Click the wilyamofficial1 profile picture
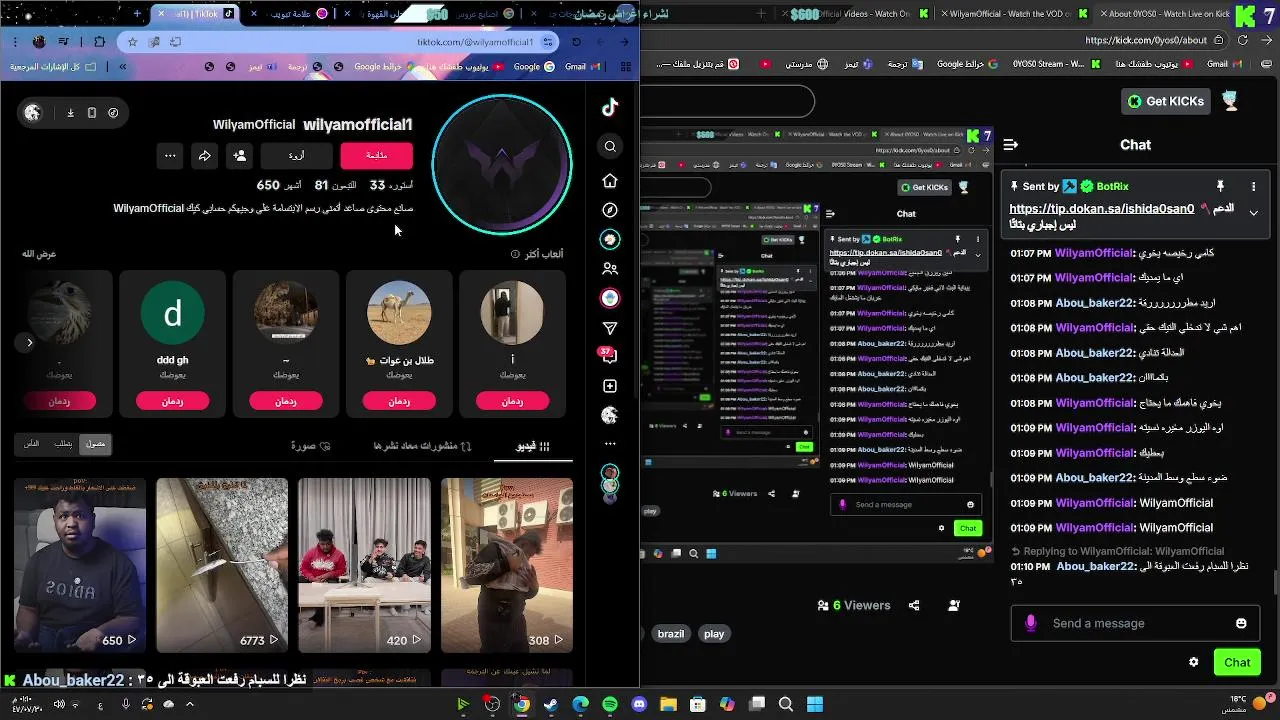The height and width of the screenshot is (720, 1280). 502,164
